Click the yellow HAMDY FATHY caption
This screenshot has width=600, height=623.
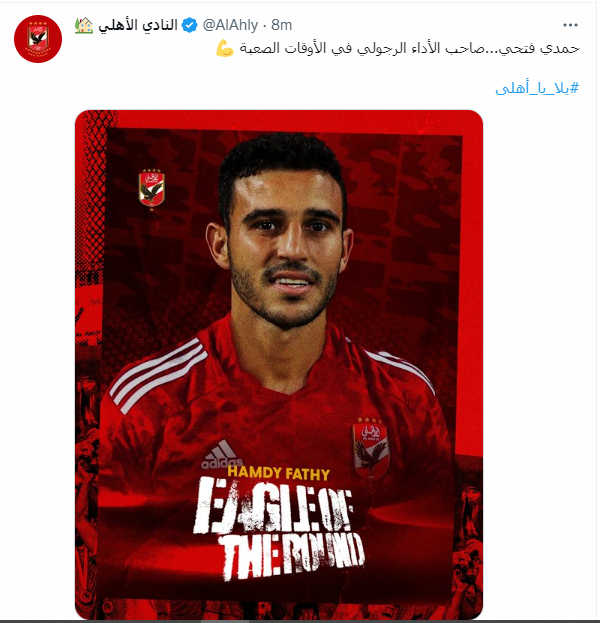[x=279, y=473]
